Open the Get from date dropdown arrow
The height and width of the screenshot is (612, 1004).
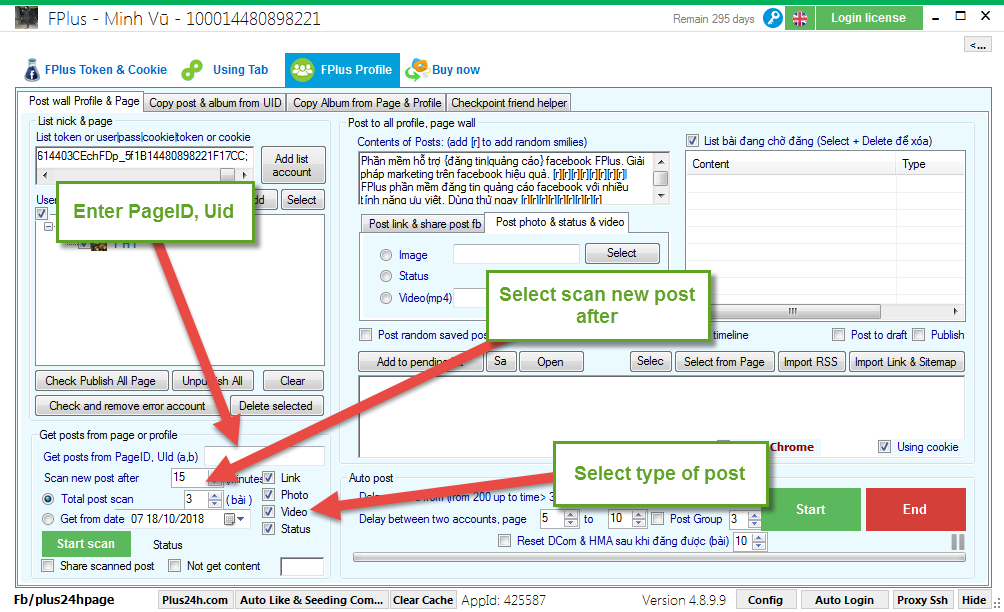click(241, 519)
